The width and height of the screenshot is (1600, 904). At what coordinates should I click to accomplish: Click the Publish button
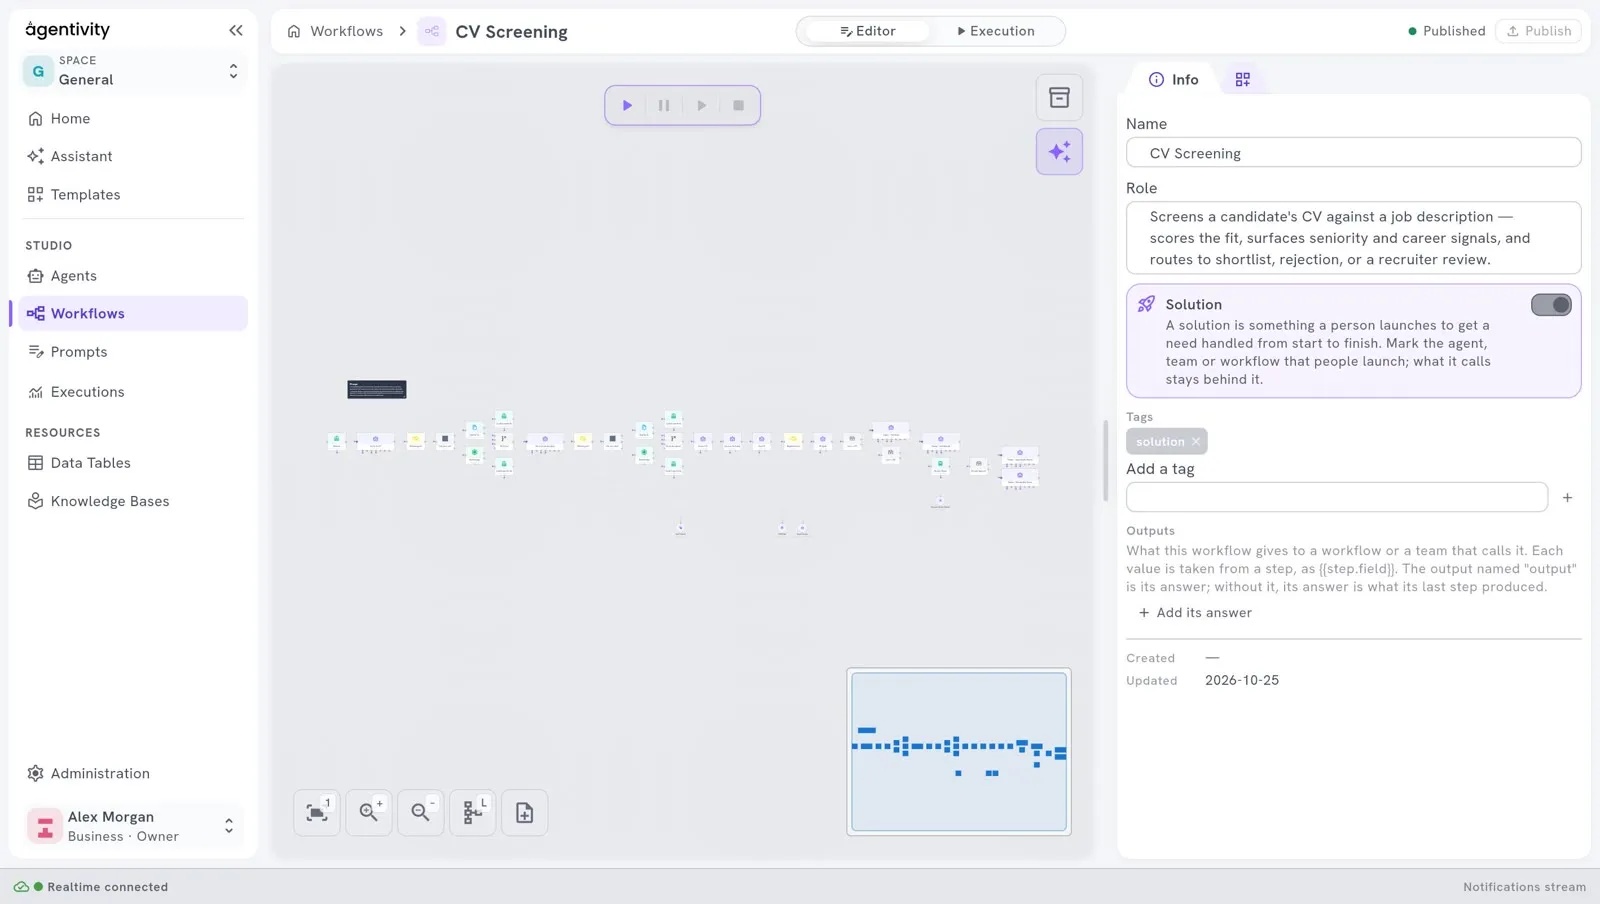(1538, 31)
